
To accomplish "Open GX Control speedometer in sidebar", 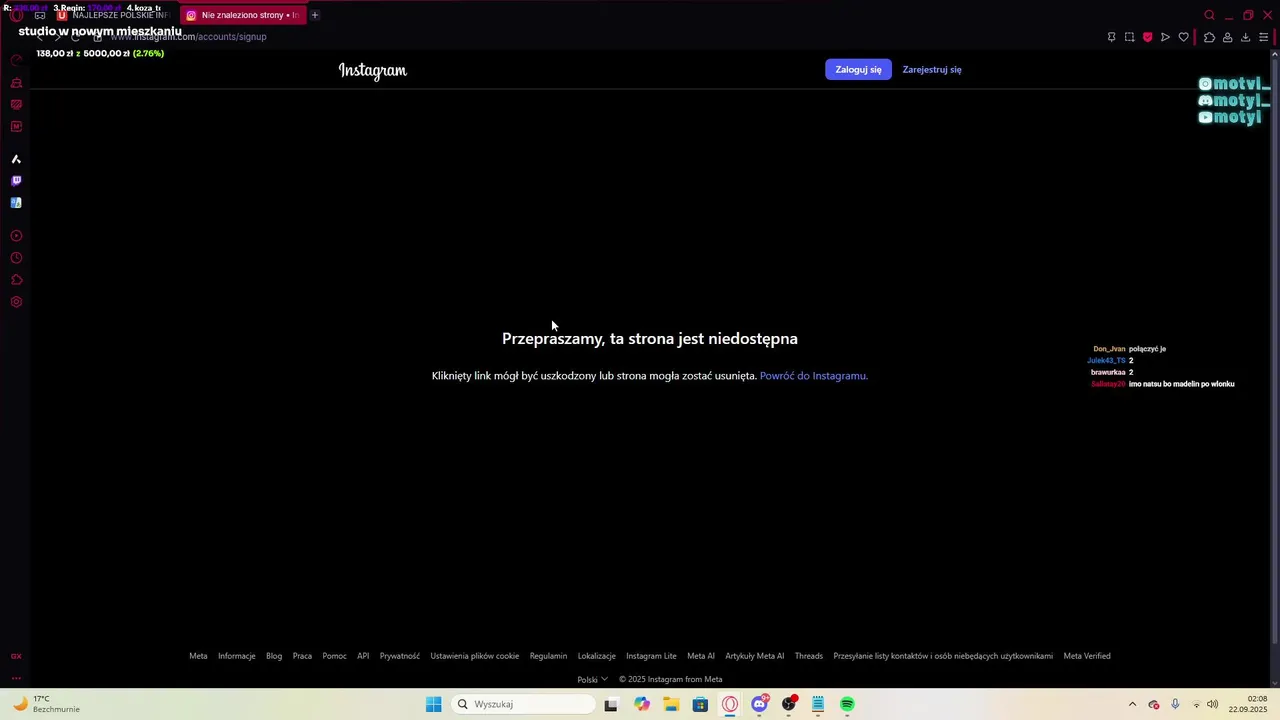I will [x=16, y=60].
